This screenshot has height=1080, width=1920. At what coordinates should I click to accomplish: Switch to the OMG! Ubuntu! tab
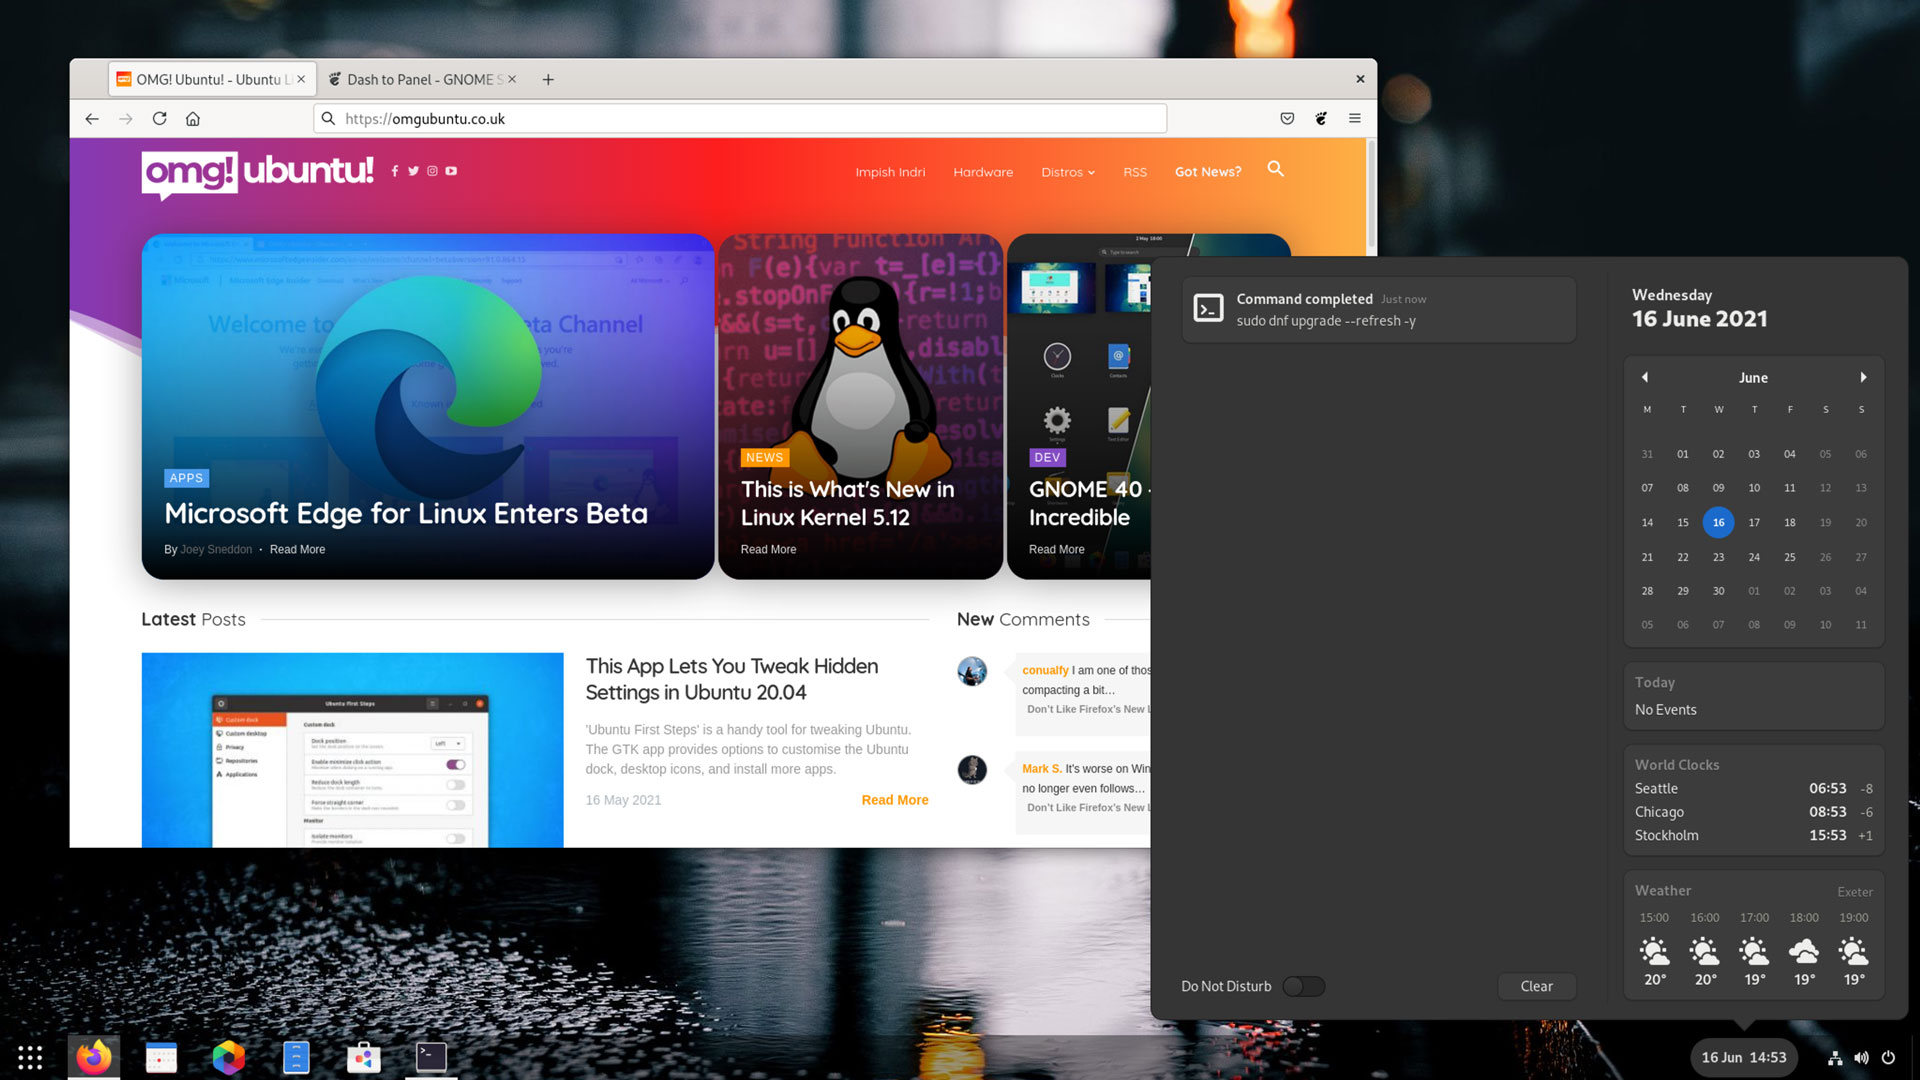212,79
